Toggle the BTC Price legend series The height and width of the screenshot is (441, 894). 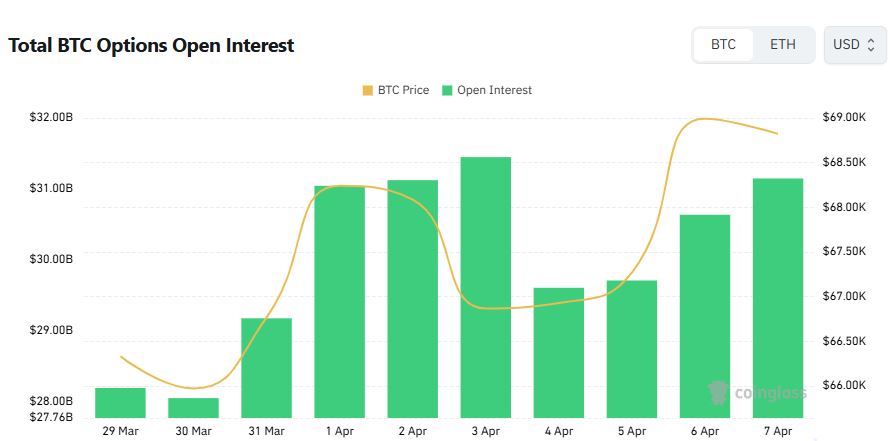(403, 90)
